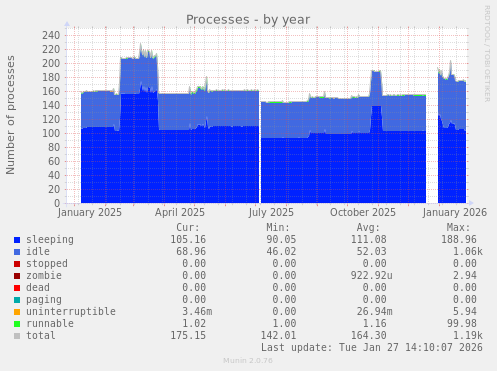Click the zombie legend color swatch
The width and height of the screenshot is (497, 371).
click(x=17, y=276)
